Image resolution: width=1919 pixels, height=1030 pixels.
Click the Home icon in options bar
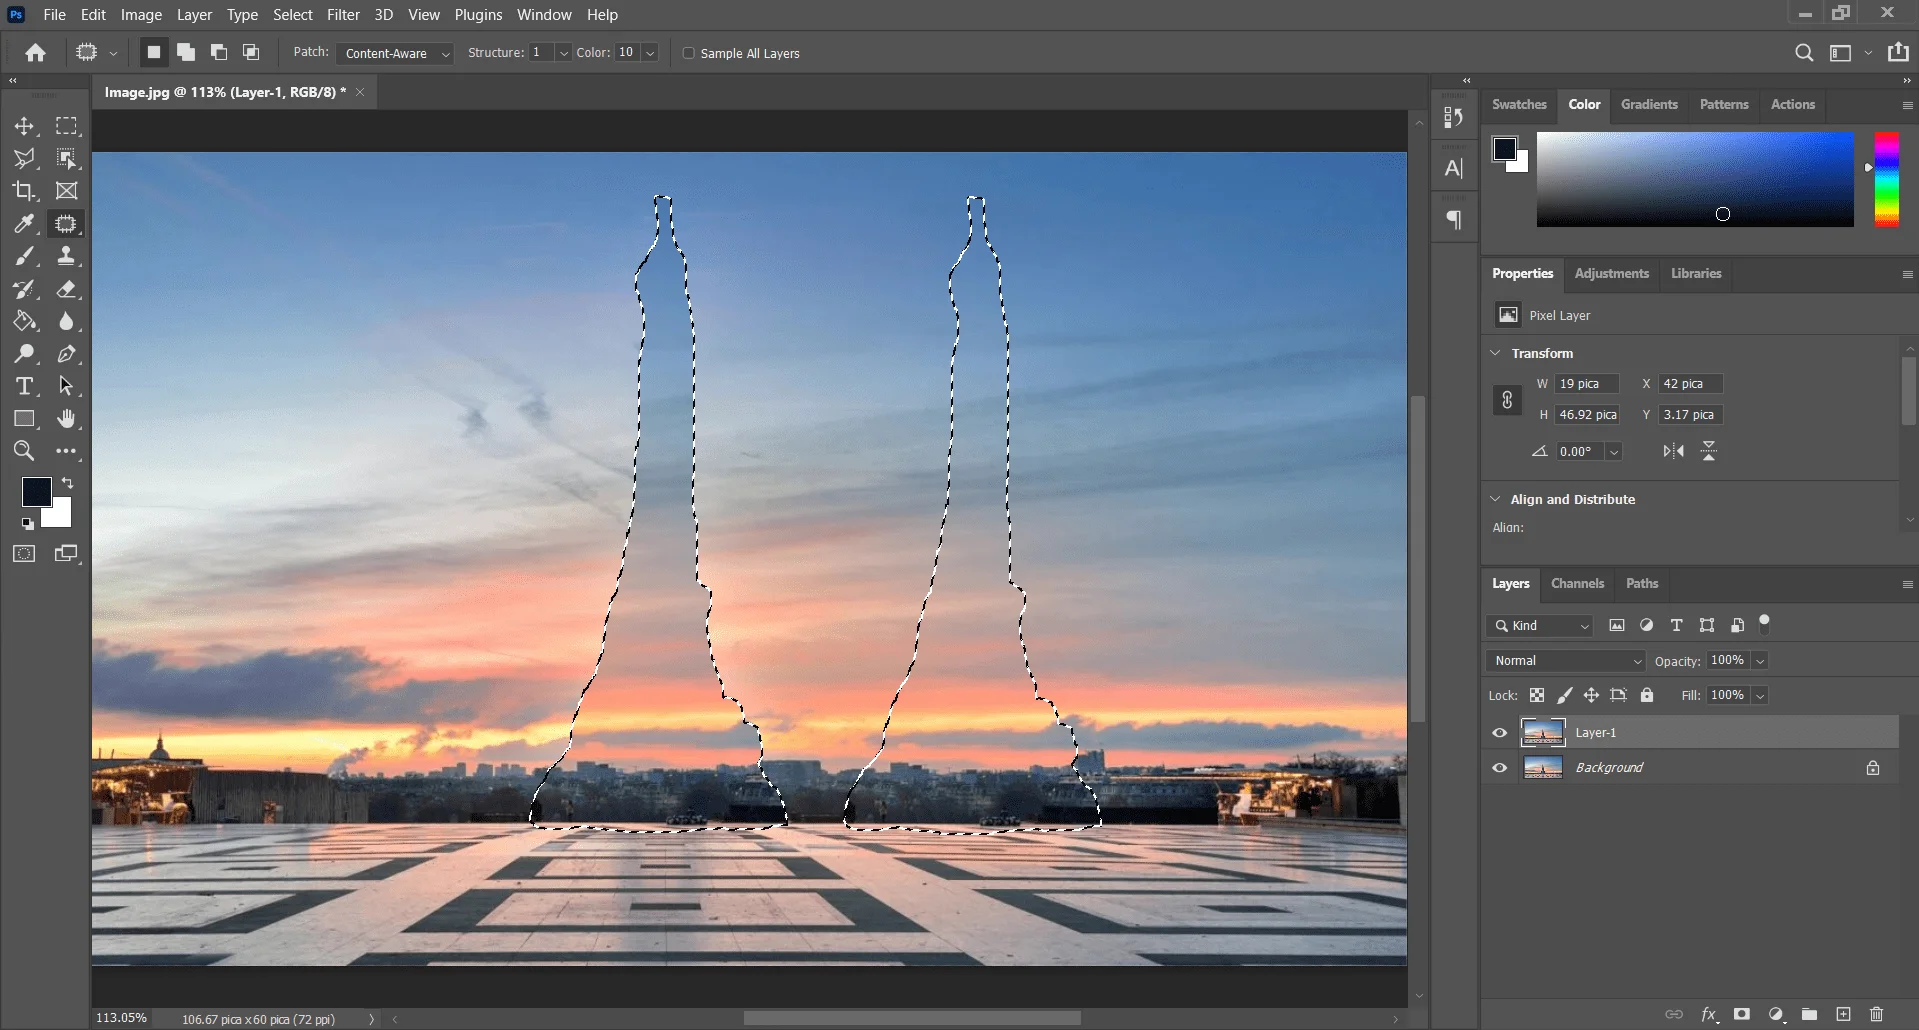click(36, 53)
